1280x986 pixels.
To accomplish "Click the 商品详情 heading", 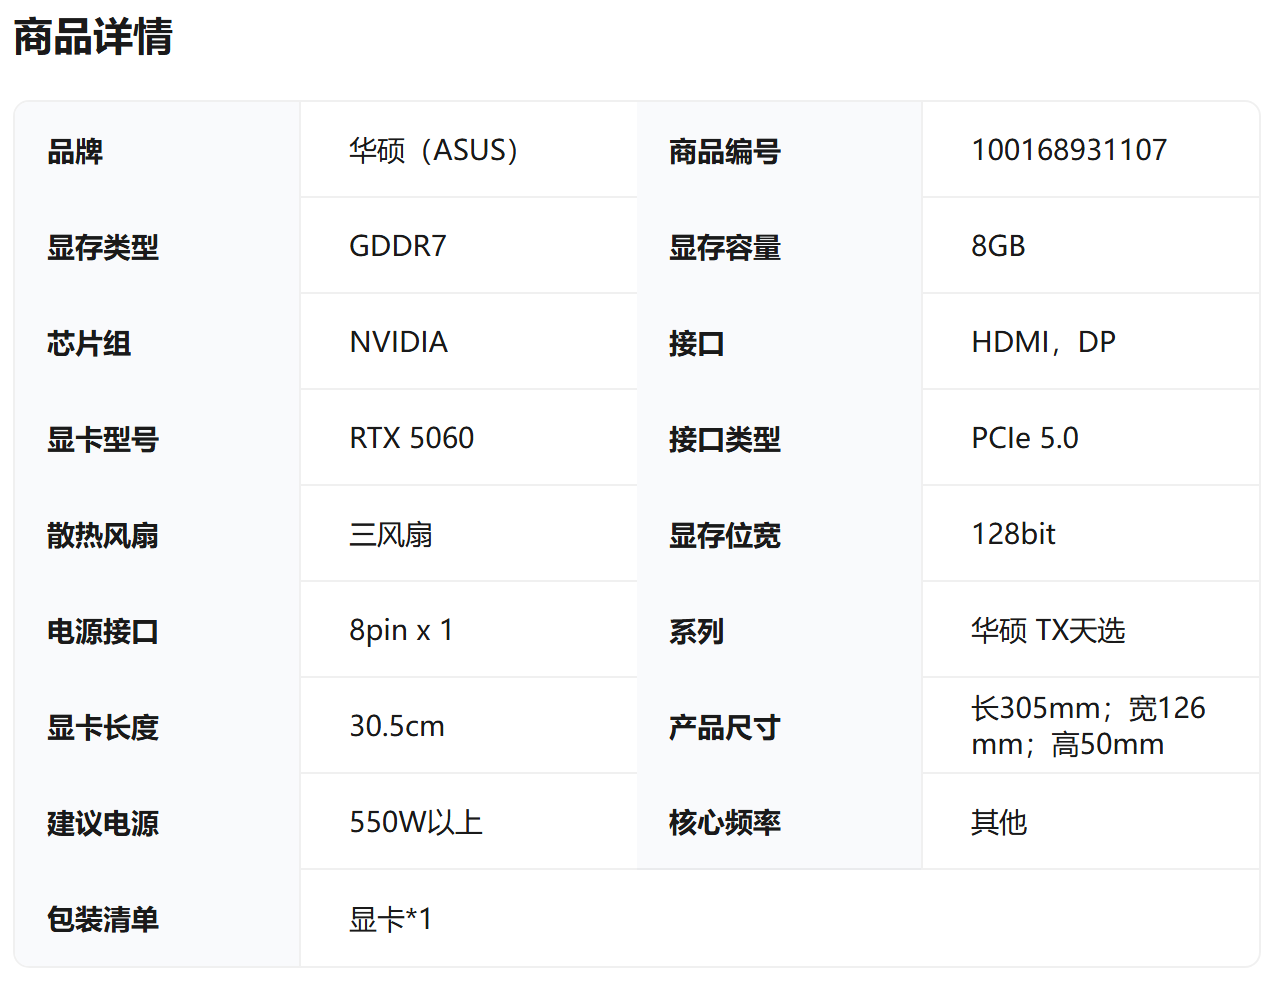I will click(x=93, y=37).
